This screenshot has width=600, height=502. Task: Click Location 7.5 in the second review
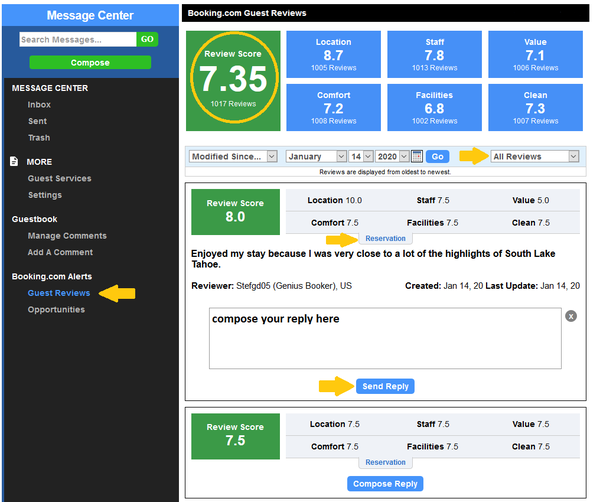tap(334, 424)
